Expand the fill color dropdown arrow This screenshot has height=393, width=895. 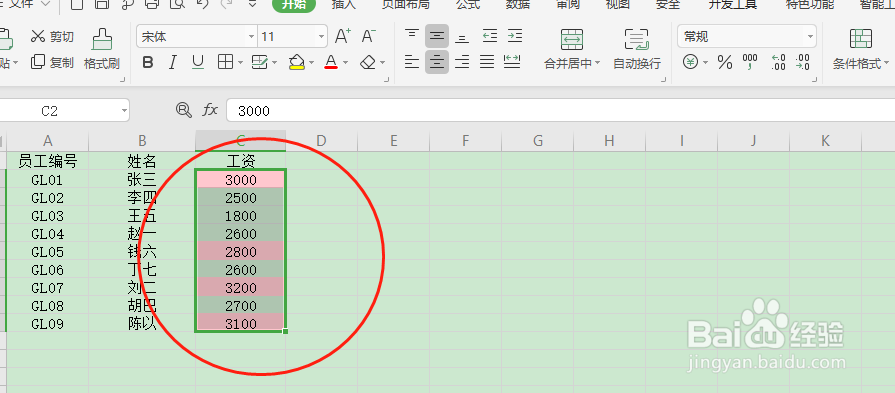(x=311, y=63)
